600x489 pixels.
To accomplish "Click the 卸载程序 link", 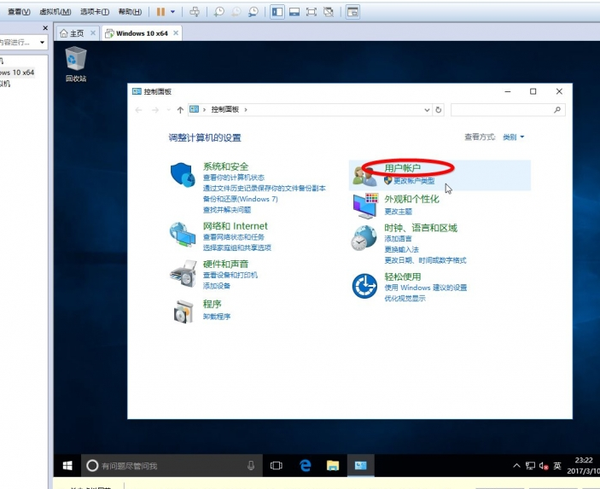I will tap(217, 316).
